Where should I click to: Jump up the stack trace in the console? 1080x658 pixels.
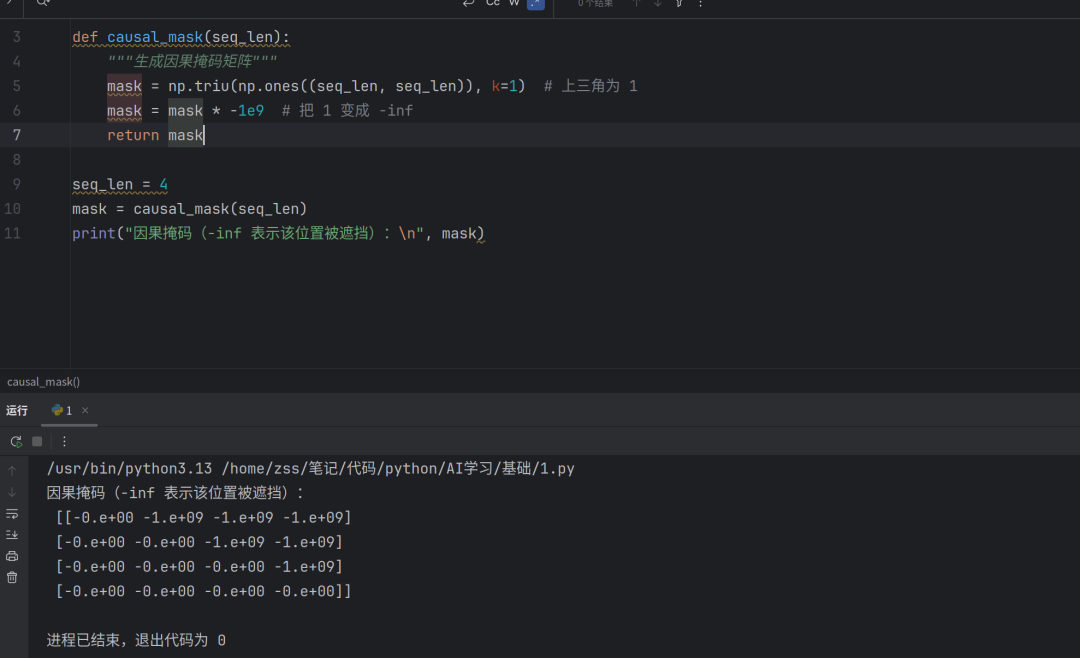(12, 471)
